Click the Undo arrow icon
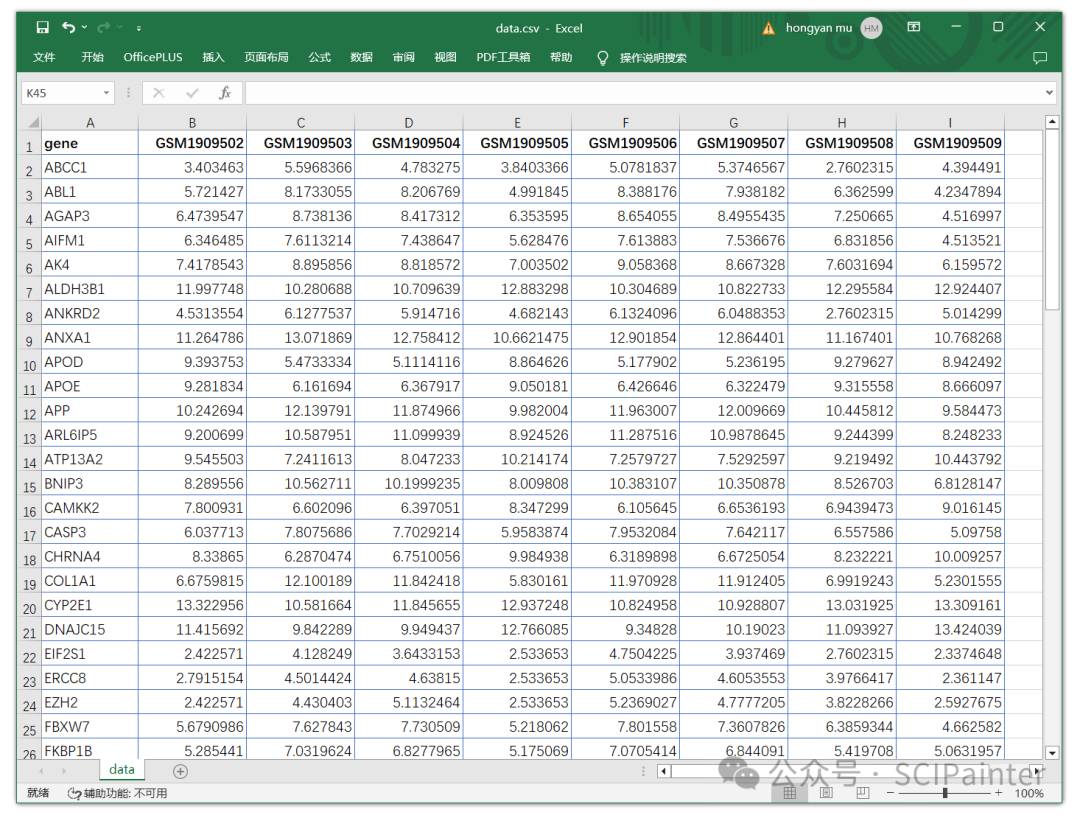This screenshot has width=1080, height=818. click(68, 28)
